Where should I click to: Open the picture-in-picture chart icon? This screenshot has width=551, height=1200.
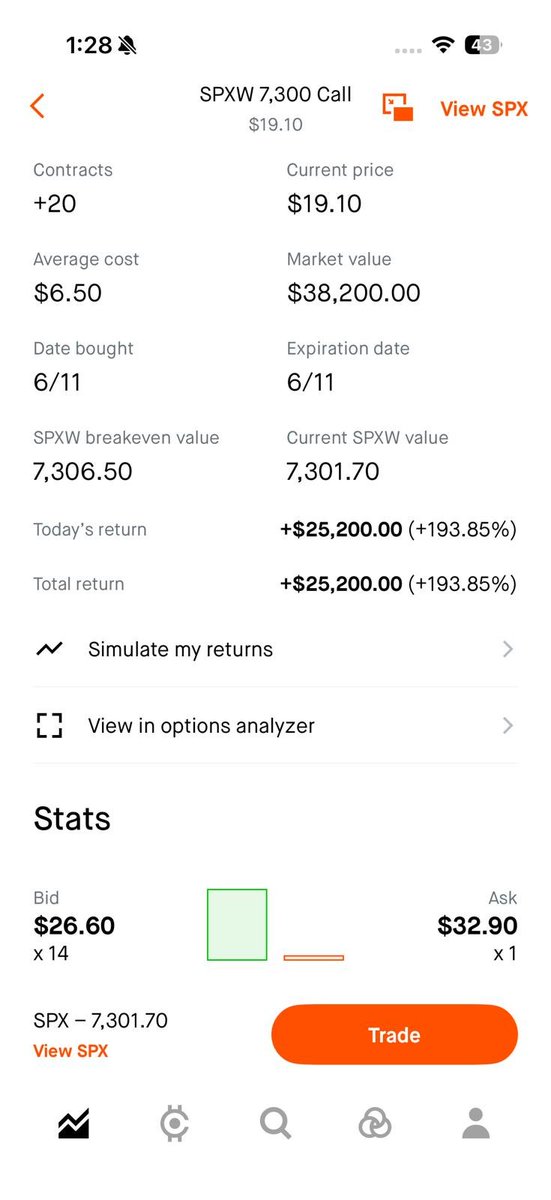(x=398, y=107)
